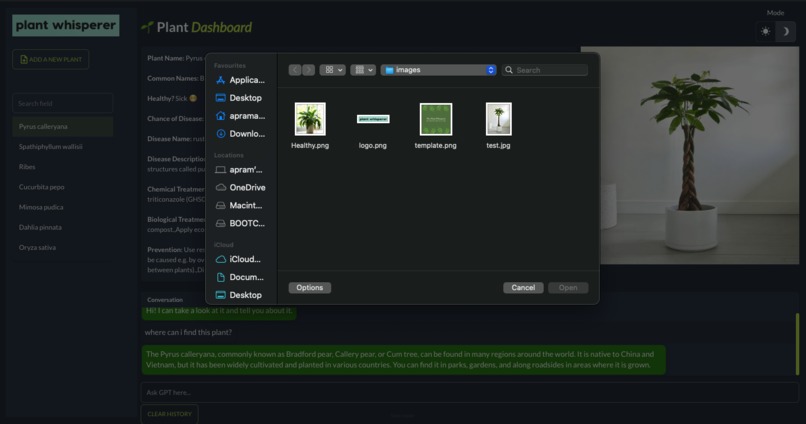806x424 pixels.
Task: Open the images folder path dropdown
Action: coord(438,70)
